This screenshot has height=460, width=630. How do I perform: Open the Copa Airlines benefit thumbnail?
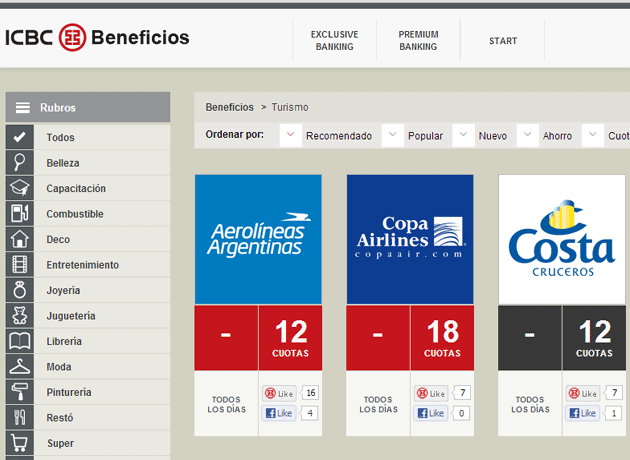[x=410, y=239]
